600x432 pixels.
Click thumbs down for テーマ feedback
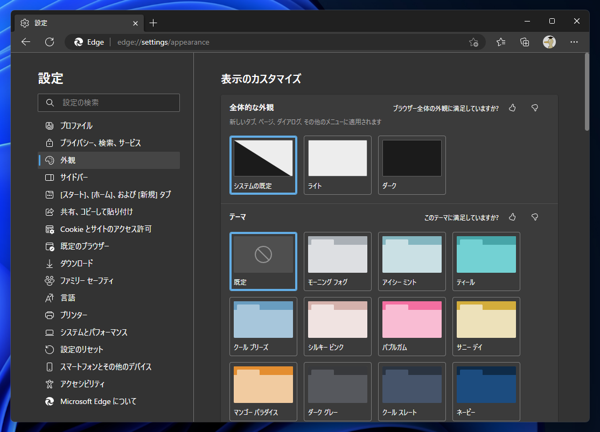point(535,217)
